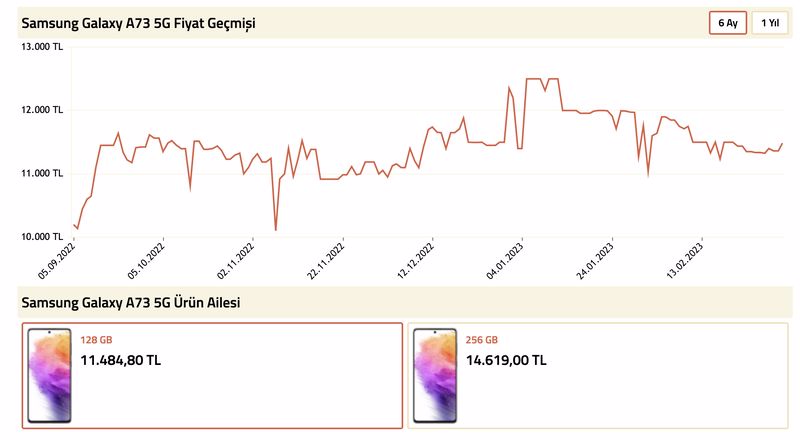This screenshot has height=440, width=800.
Task: Select the 6 Ay time range button
Action: pyautogui.click(x=728, y=23)
